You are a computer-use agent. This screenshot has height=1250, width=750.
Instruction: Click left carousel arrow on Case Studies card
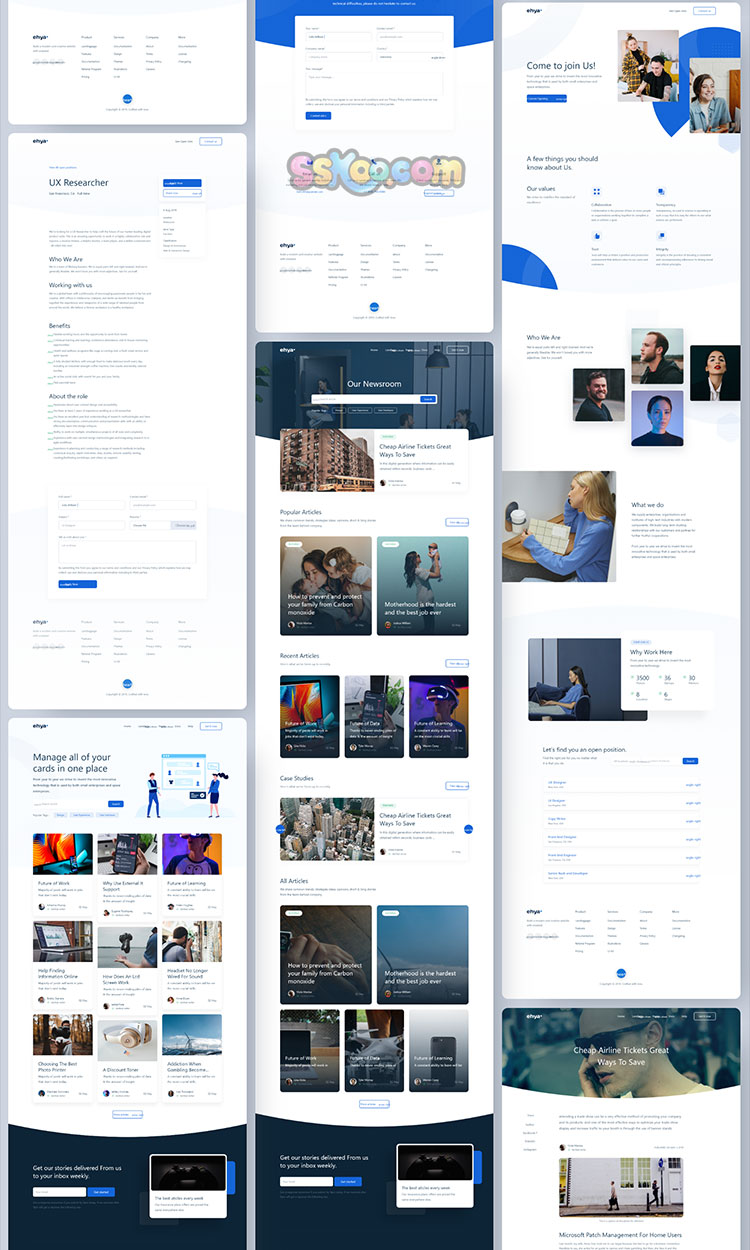coord(279,828)
